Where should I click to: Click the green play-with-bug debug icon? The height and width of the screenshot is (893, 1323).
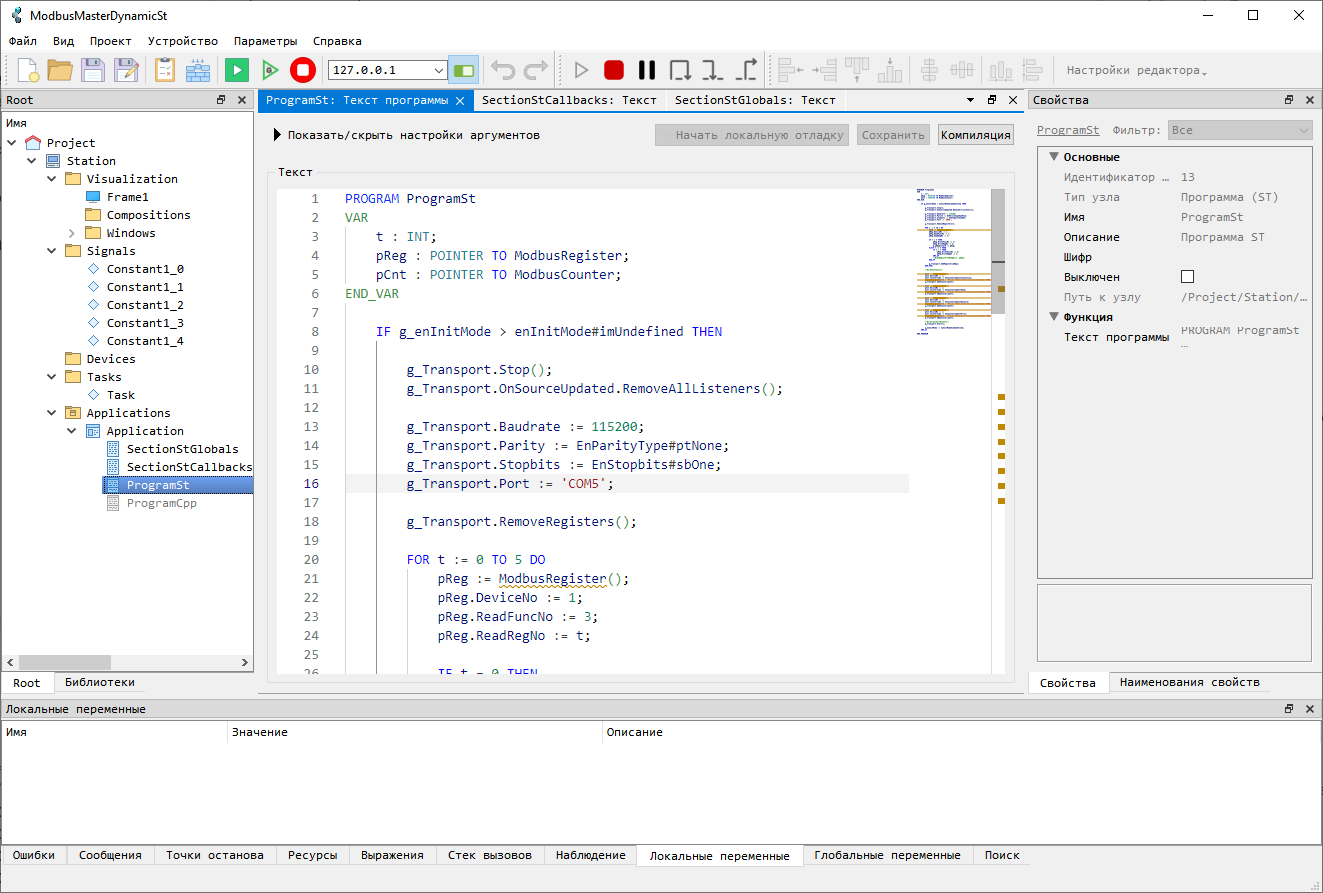pos(269,70)
